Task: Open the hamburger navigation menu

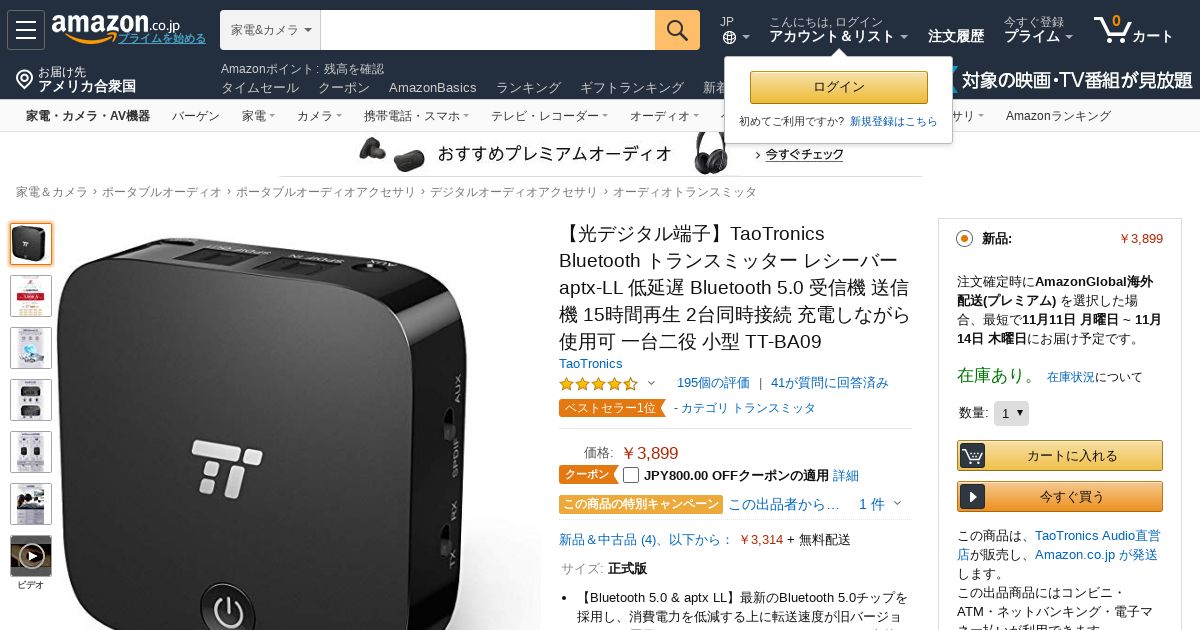Action: (26, 30)
